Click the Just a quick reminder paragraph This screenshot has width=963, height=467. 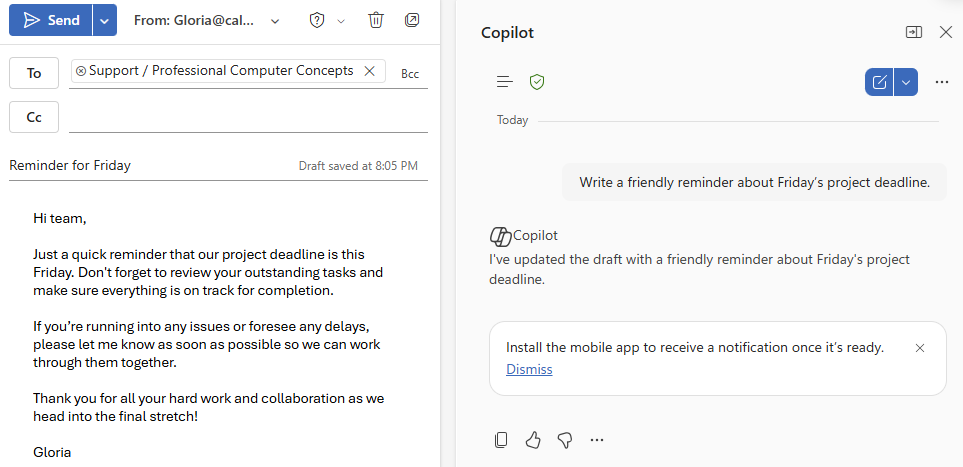[208, 273]
